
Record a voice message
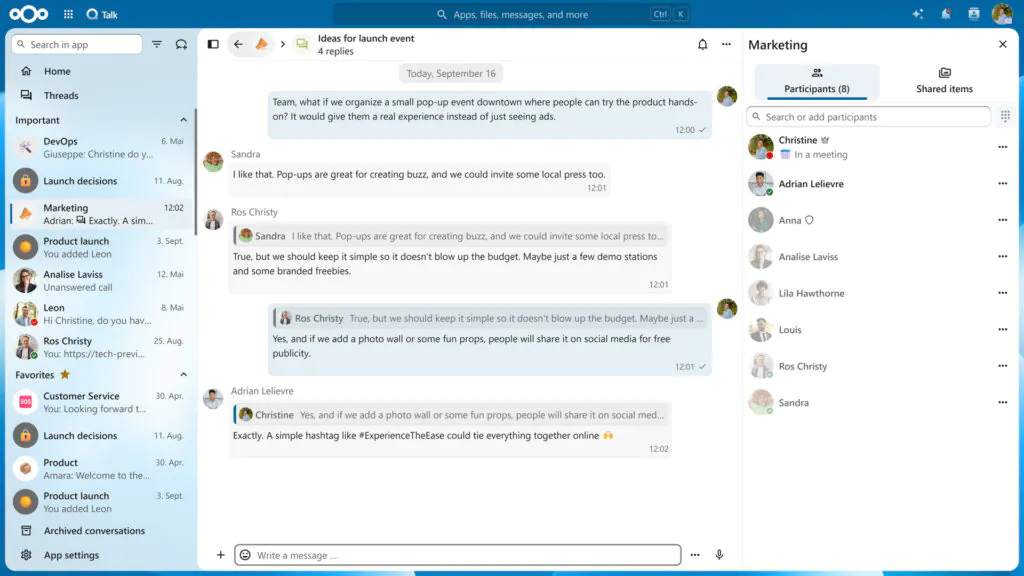pos(719,555)
